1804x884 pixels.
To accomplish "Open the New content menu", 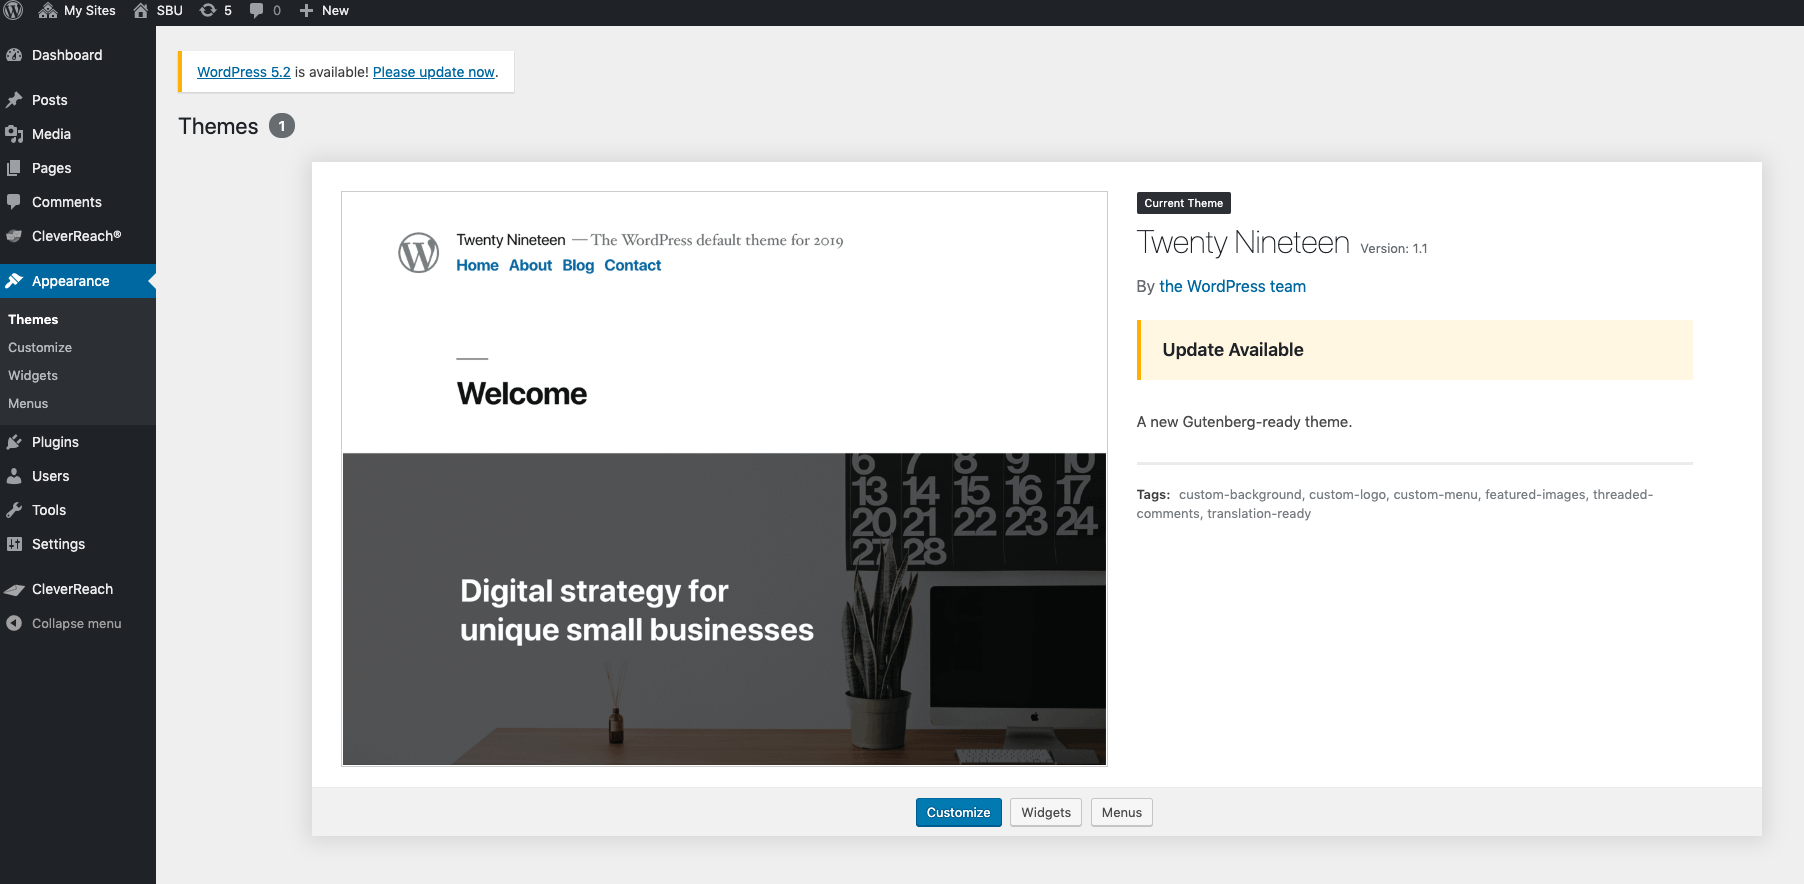I will pyautogui.click(x=324, y=11).
